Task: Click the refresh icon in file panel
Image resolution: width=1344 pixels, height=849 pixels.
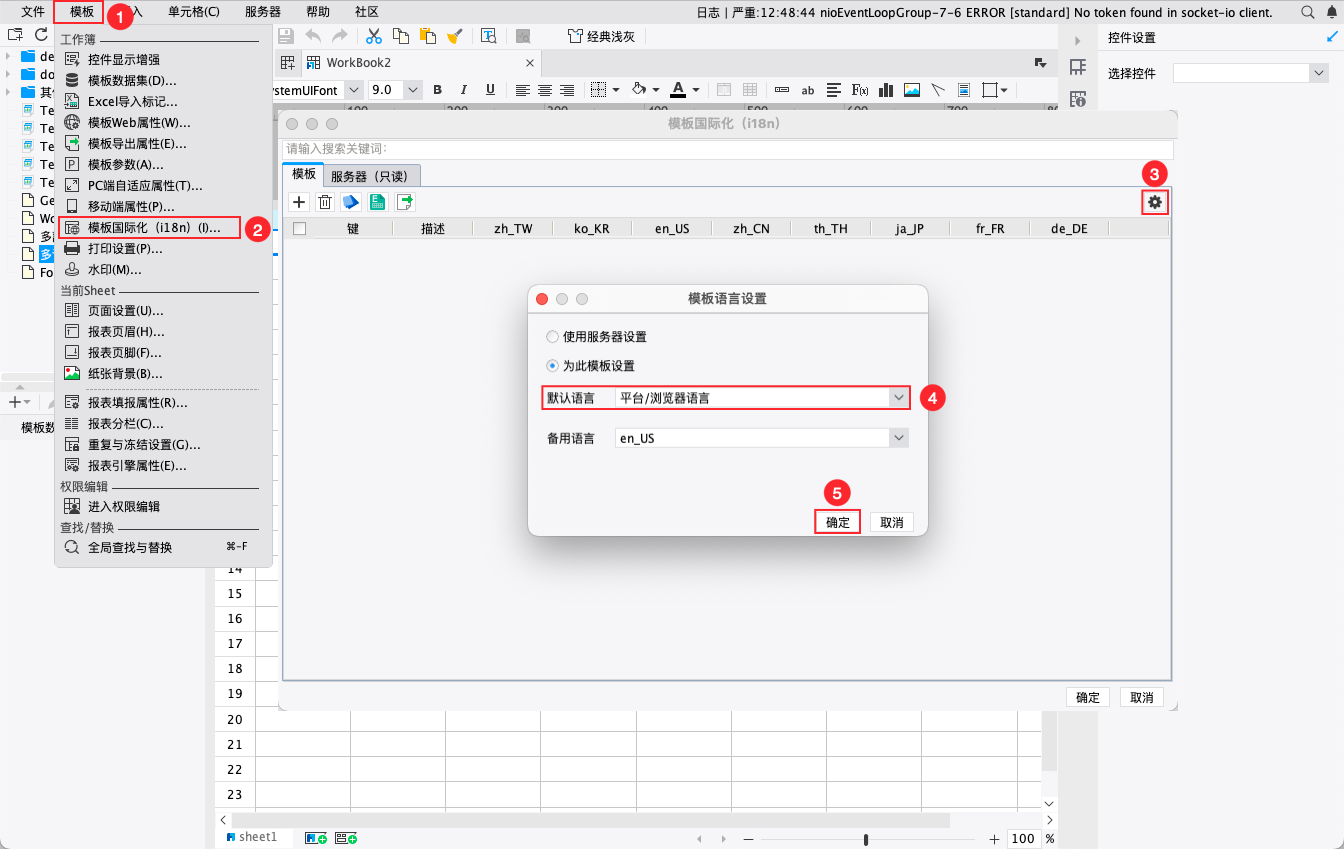Action: (41, 35)
